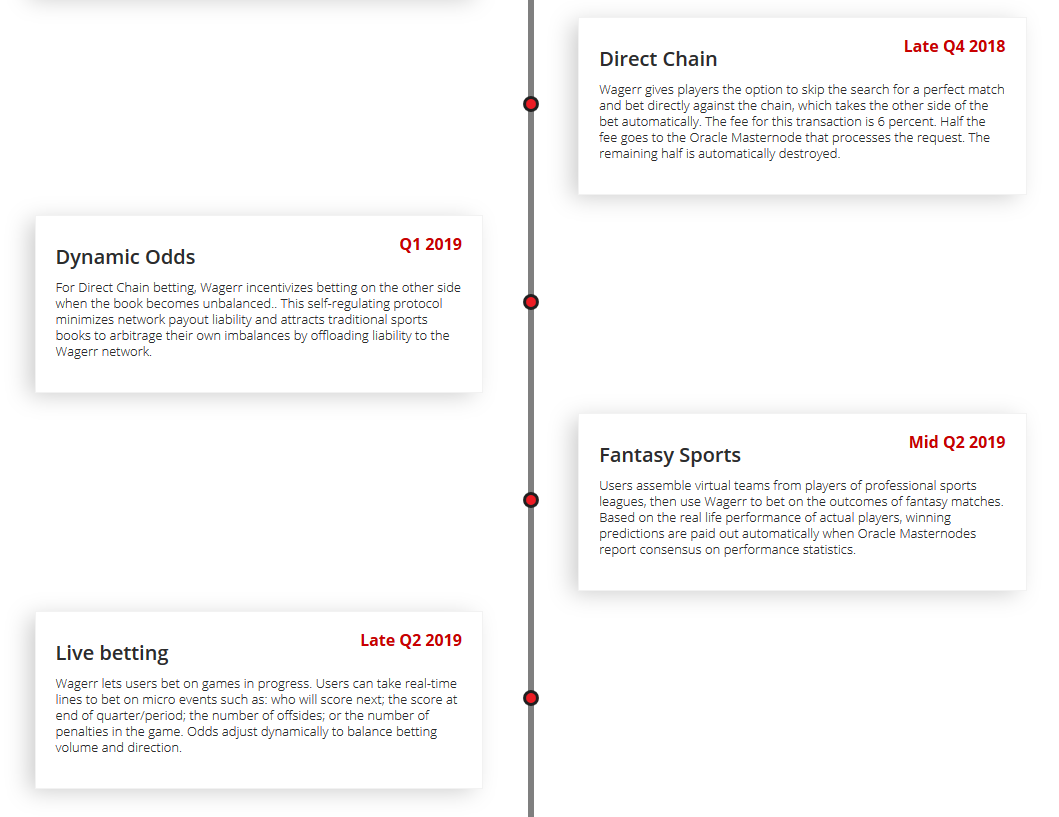1059x817 pixels.
Task: Click the red timeline dot beside Live betting
Action: pyautogui.click(x=531, y=697)
